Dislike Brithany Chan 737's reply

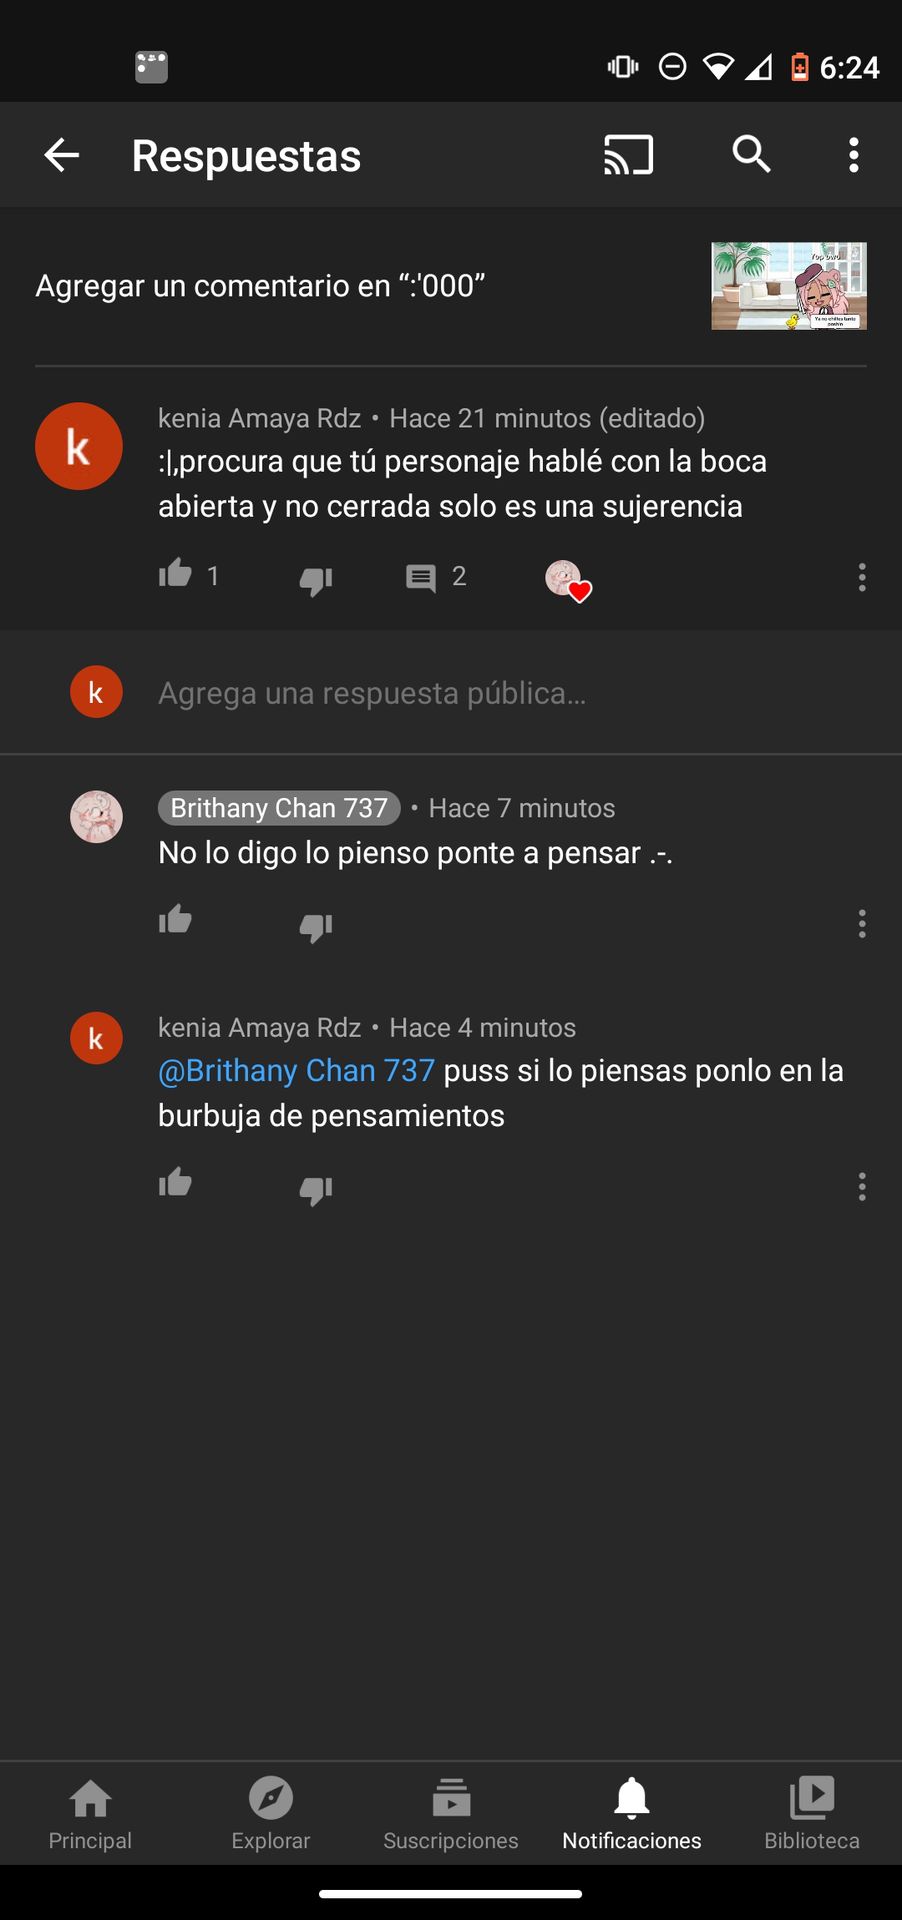pyautogui.click(x=316, y=925)
